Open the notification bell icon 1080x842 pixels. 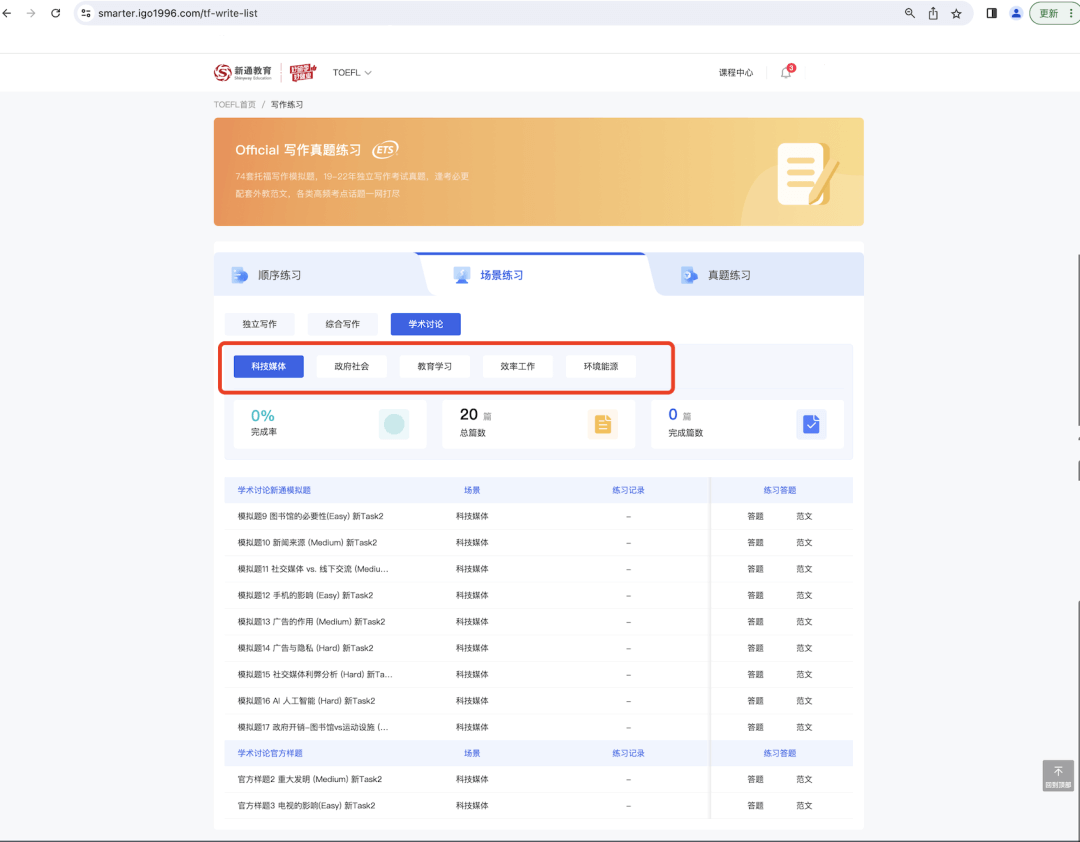click(786, 72)
